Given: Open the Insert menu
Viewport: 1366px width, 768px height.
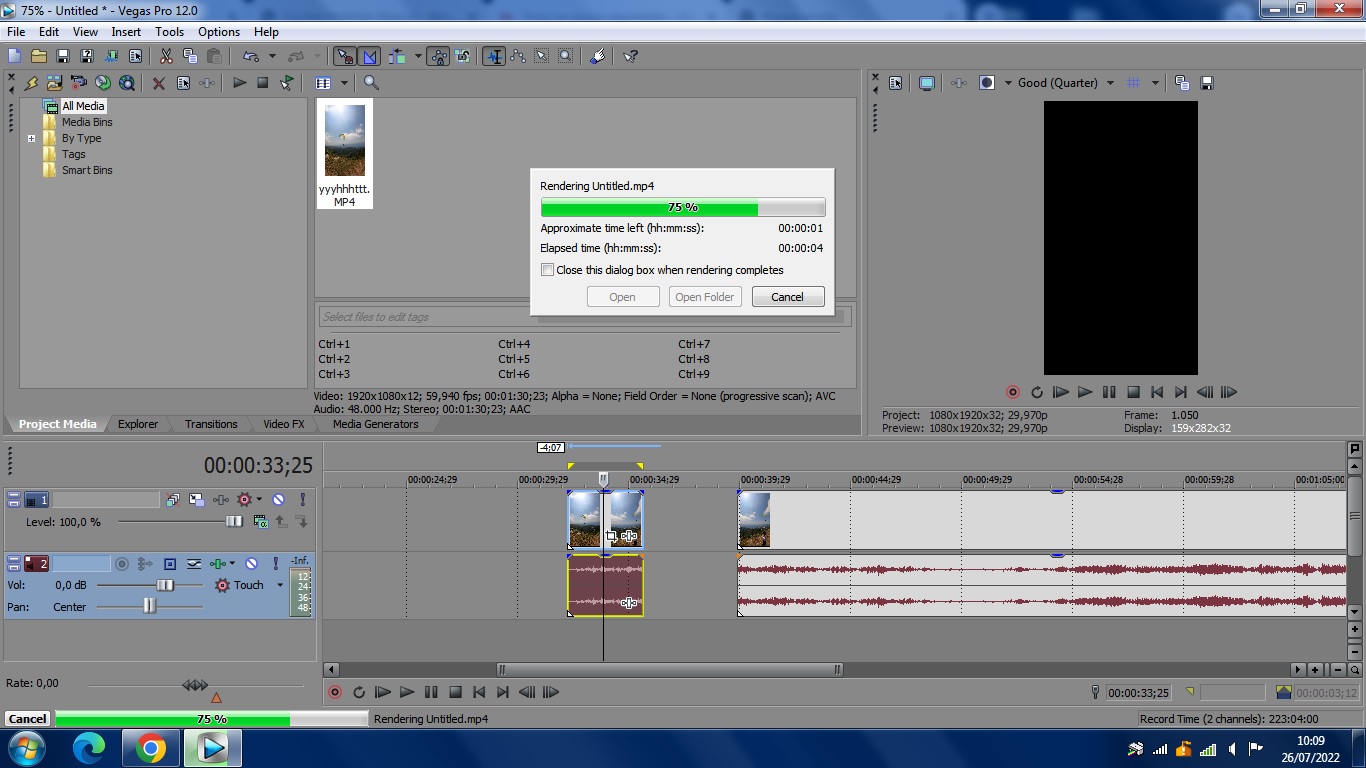Looking at the screenshot, I should pos(126,32).
